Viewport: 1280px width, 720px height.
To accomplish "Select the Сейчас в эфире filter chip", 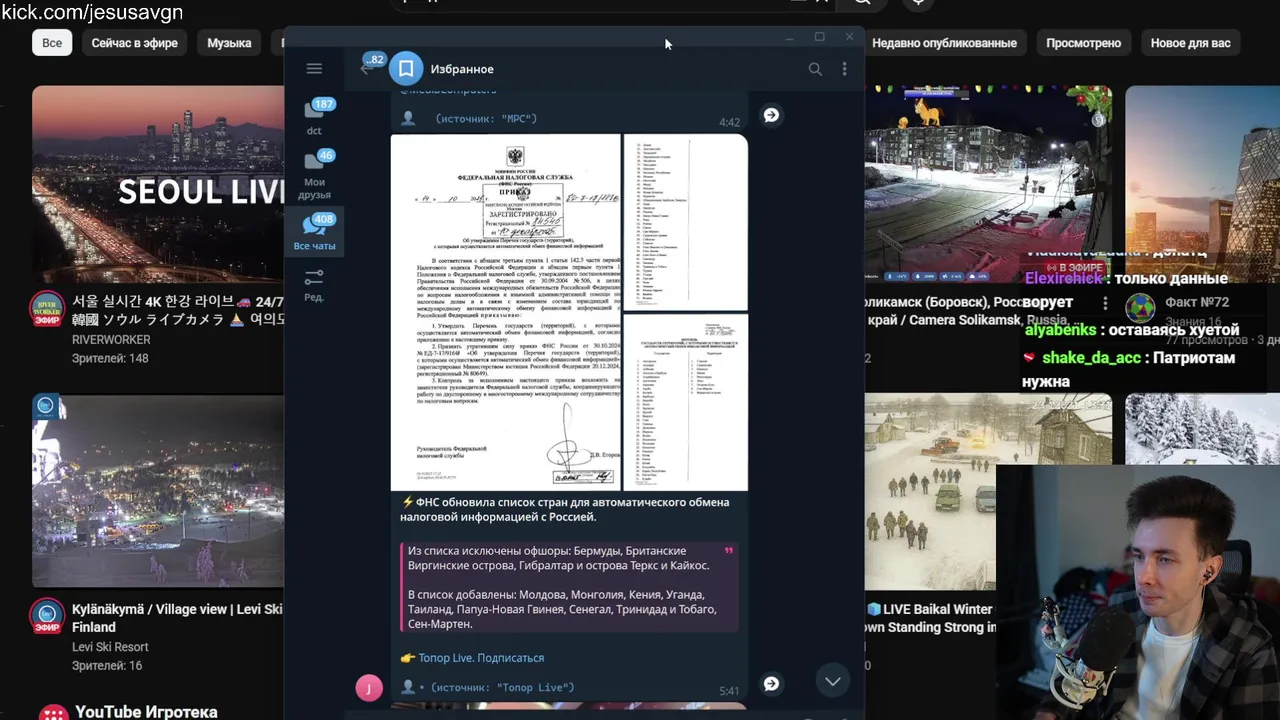I will click(x=134, y=43).
